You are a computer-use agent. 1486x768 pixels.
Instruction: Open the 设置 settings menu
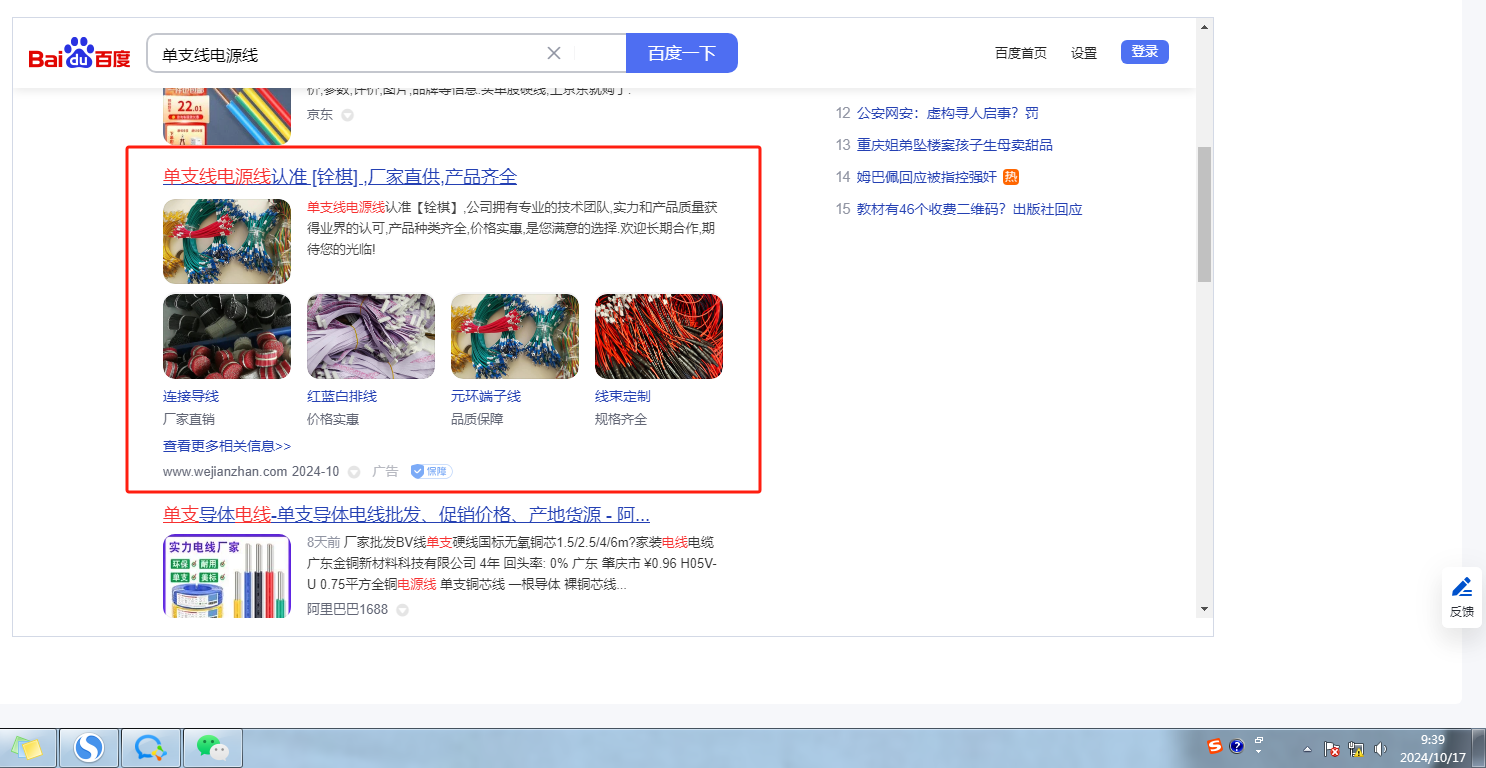(x=1084, y=53)
